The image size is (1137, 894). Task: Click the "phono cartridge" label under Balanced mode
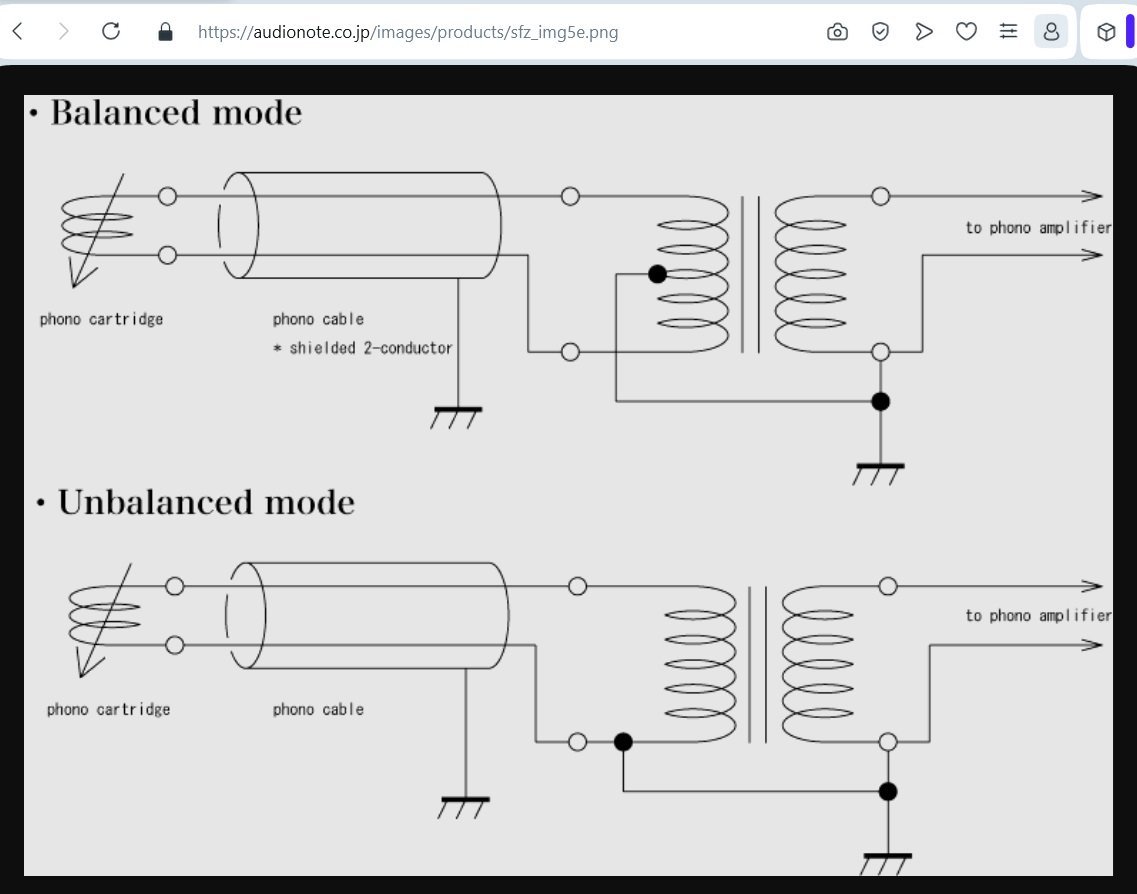click(x=101, y=319)
